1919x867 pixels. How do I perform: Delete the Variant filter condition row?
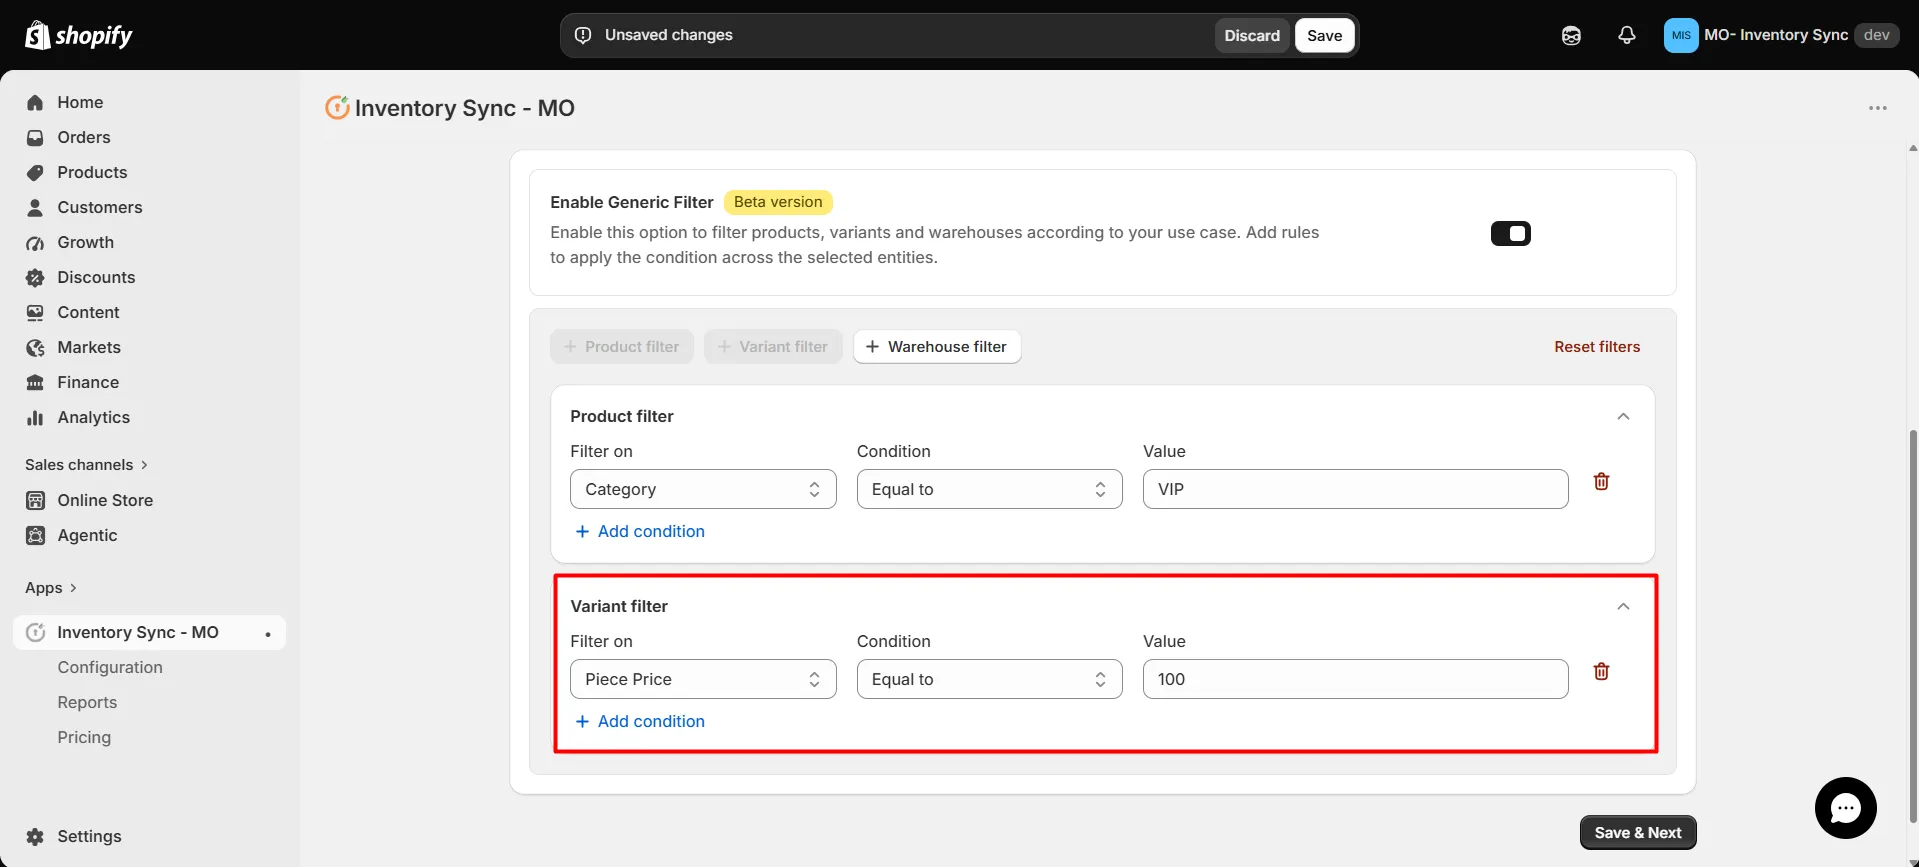1601,671
